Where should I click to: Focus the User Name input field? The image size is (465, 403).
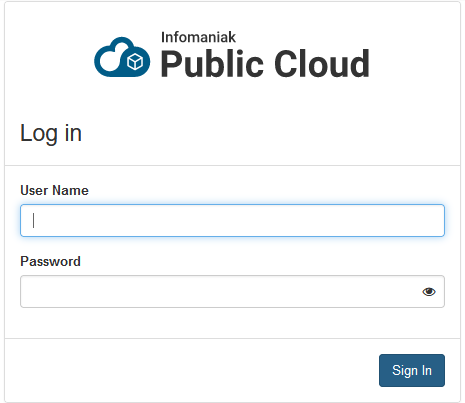[232, 221]
